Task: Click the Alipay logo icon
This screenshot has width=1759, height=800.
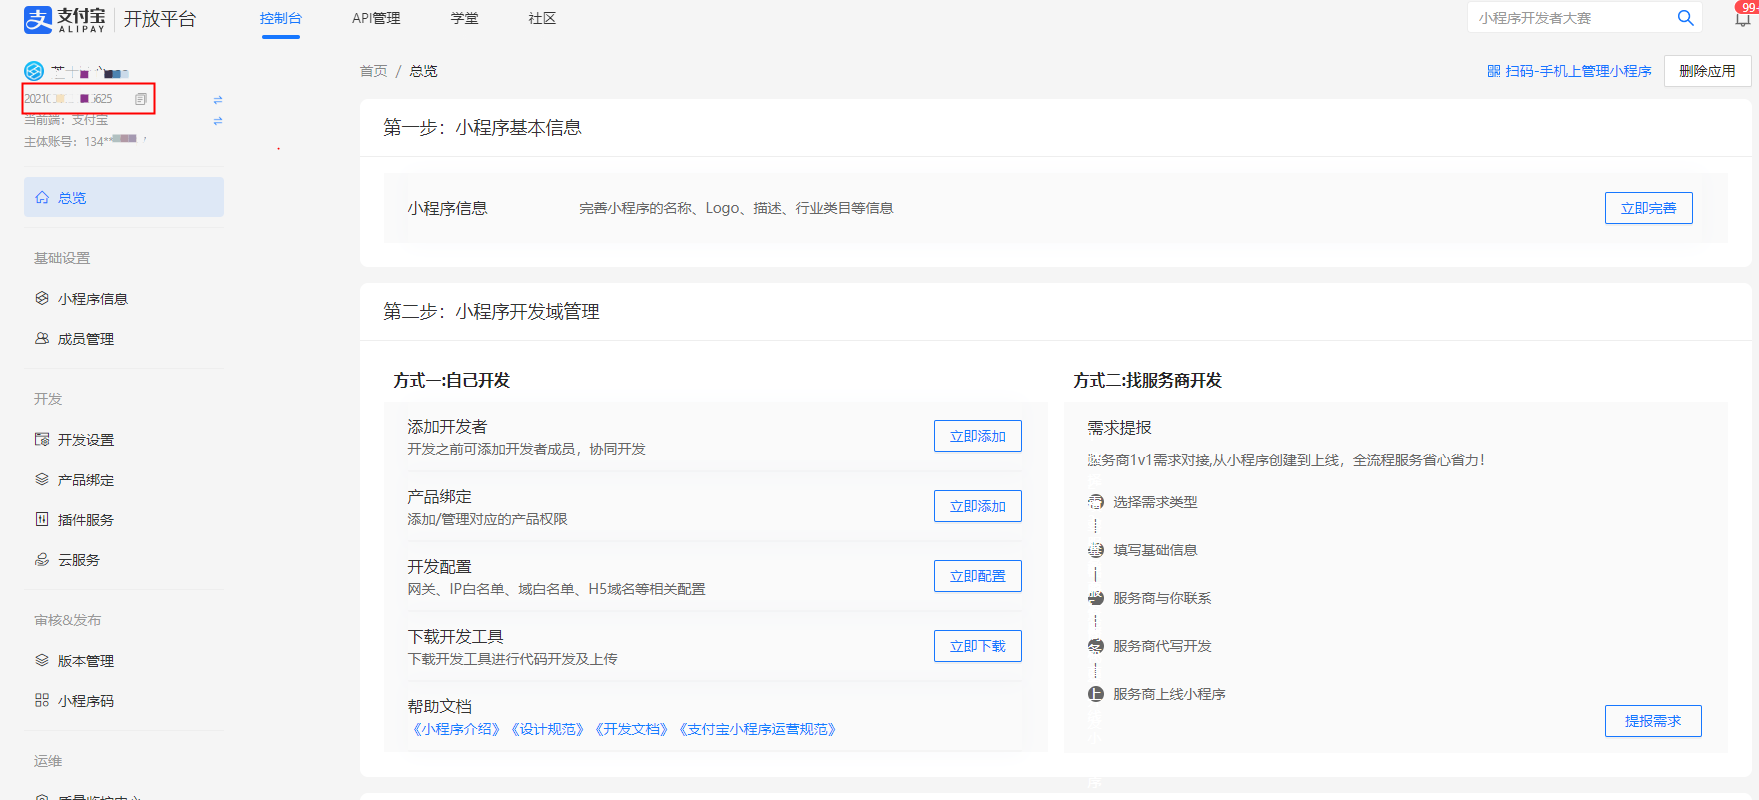Action: [x=38, y=19]
